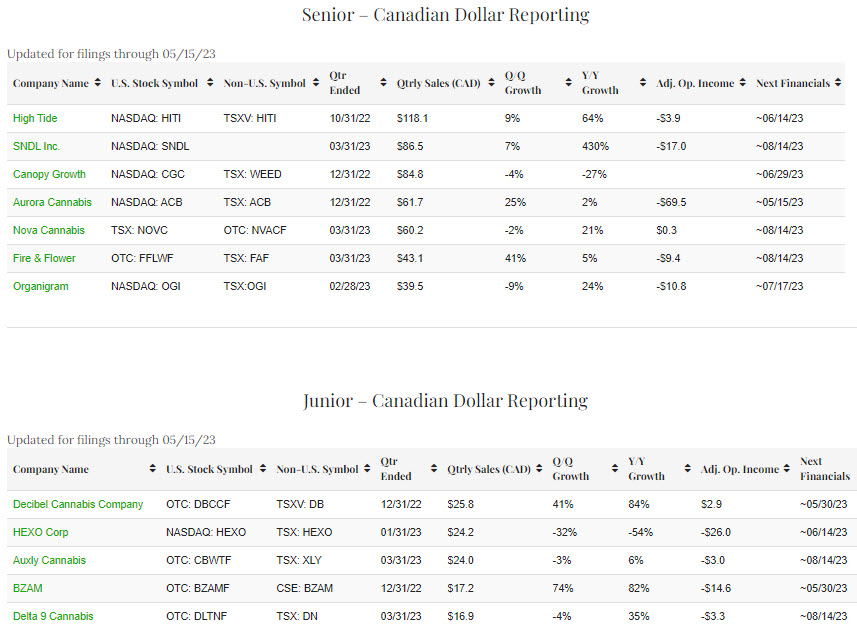Go to Aurora Cannabis company link

[52, 202]
